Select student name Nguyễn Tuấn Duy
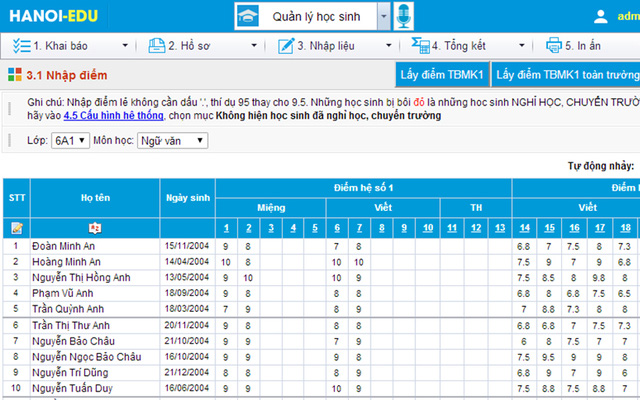The height and width of the screenshot is (400, 640). pos(72,388)
